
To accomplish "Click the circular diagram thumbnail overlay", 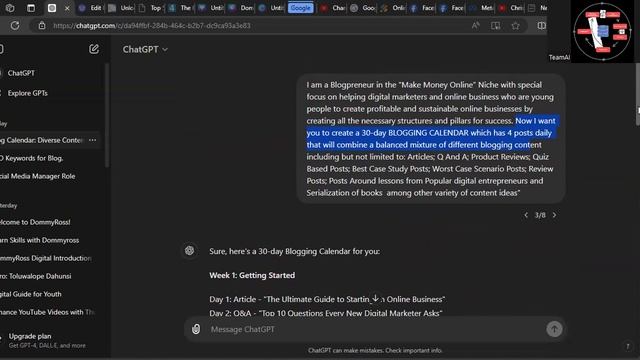I will pos(602,31).
